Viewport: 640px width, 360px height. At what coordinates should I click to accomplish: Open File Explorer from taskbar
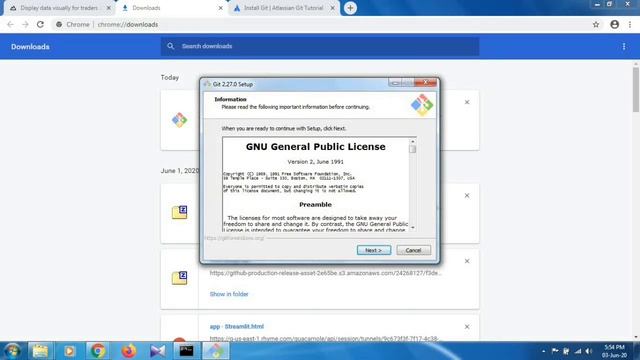click(40, 351)
